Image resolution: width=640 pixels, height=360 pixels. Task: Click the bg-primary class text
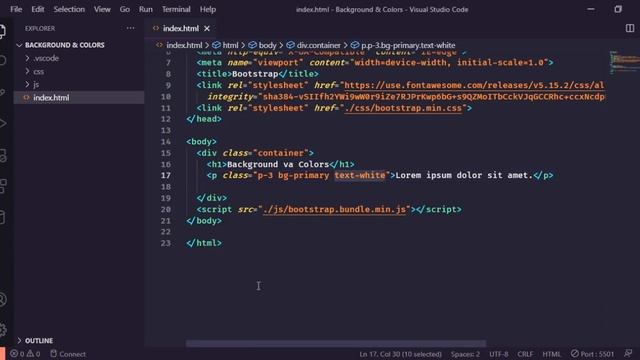pyautogui.click(x=303, y=176)
